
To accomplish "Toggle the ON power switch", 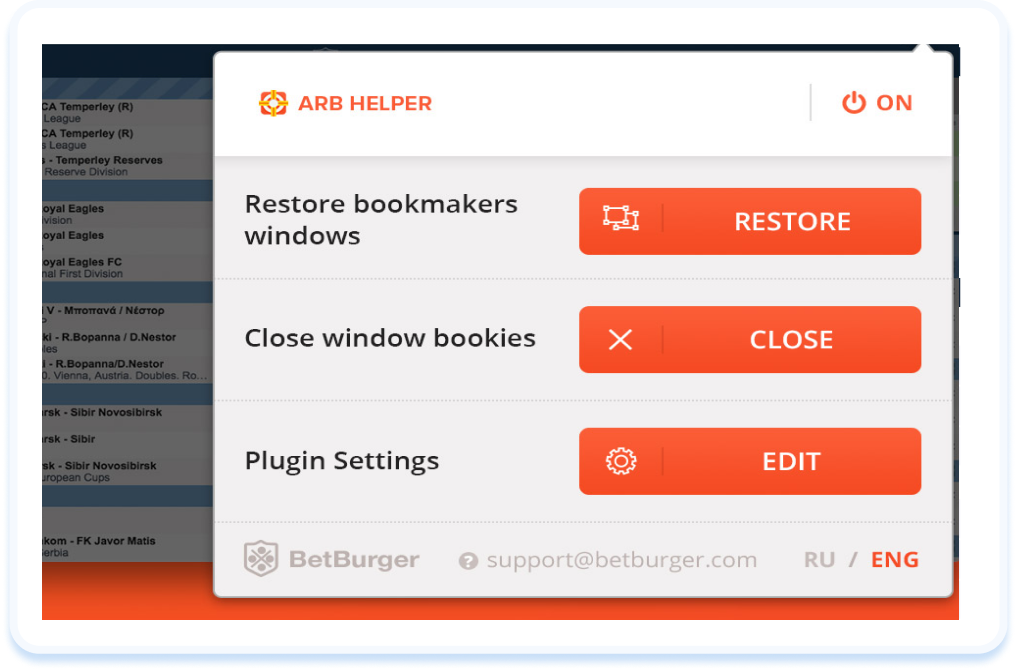I will [877, 103].
